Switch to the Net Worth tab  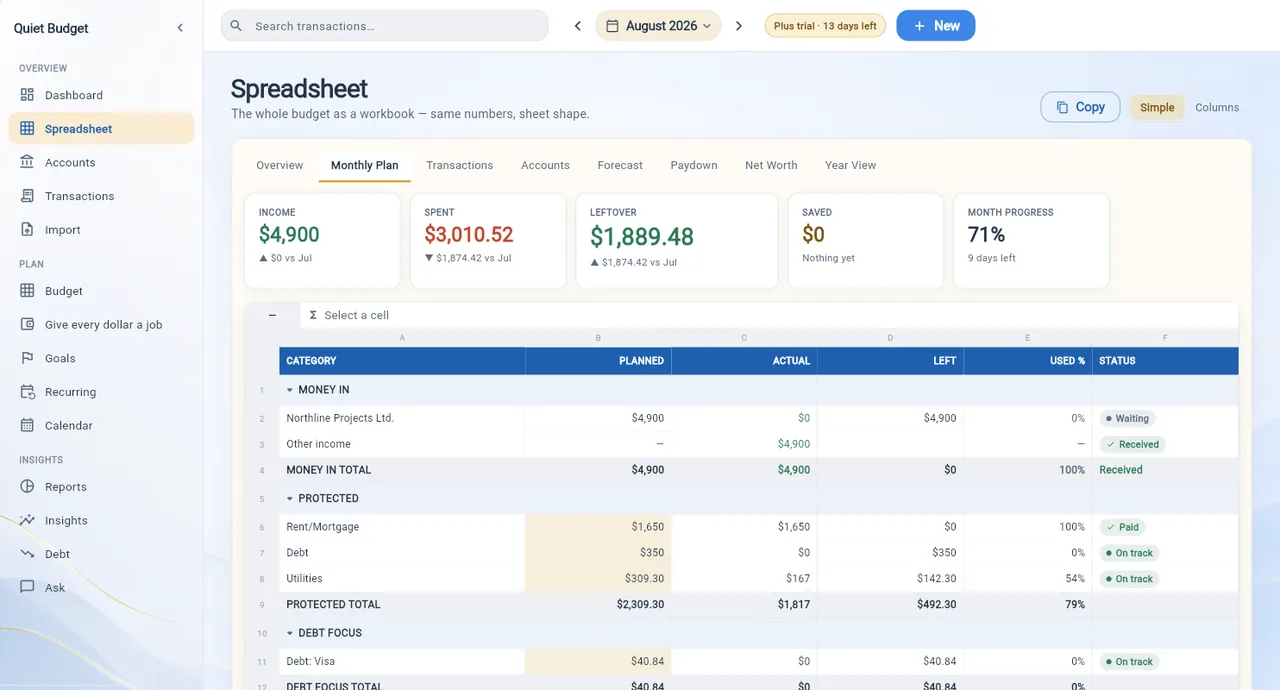pos(771,165)
